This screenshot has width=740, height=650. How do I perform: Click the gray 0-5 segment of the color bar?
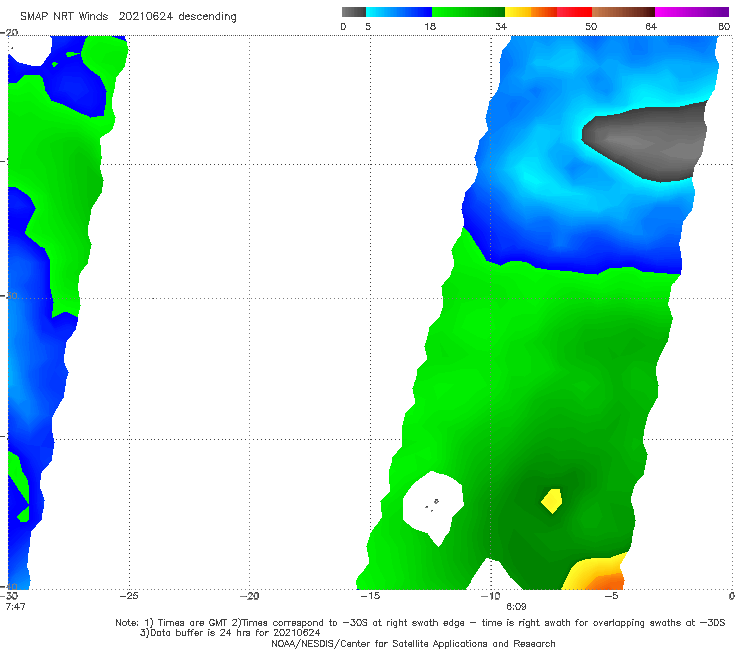(354, 12)
